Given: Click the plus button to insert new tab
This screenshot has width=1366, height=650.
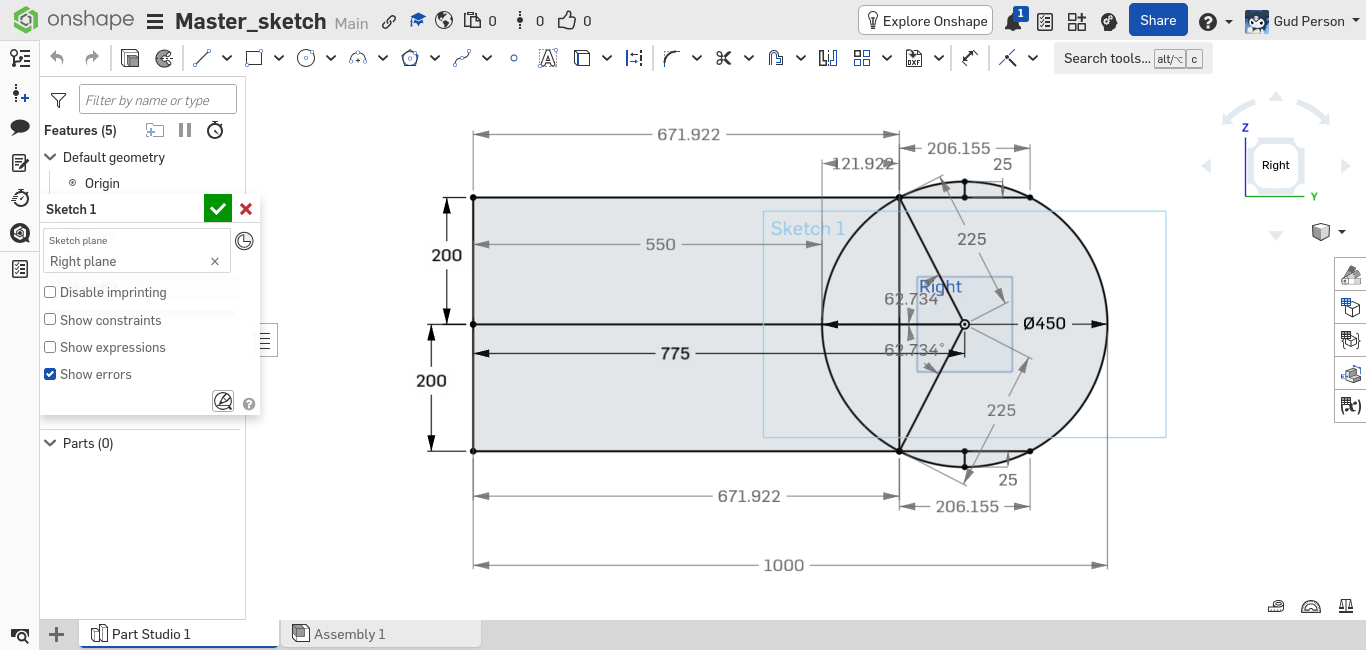Looking at the screenshot, I should pos(57,634).
